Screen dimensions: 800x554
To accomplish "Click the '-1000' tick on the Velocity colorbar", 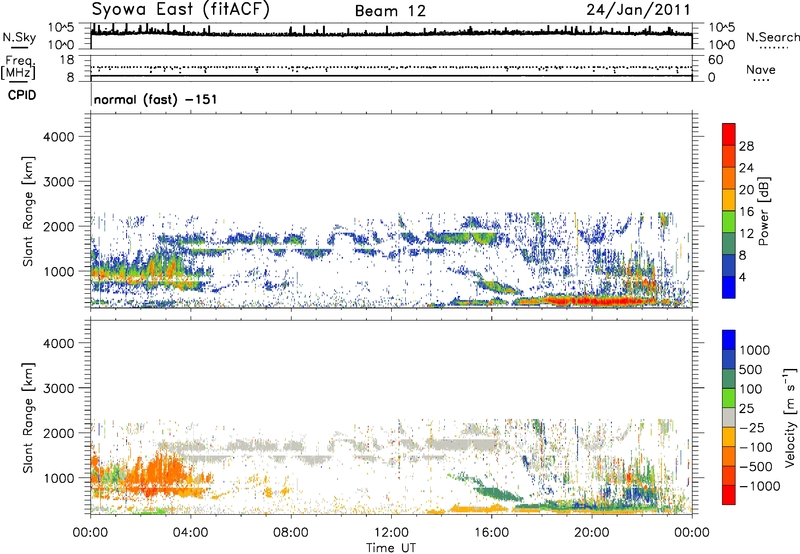I will tap(759, 486).
